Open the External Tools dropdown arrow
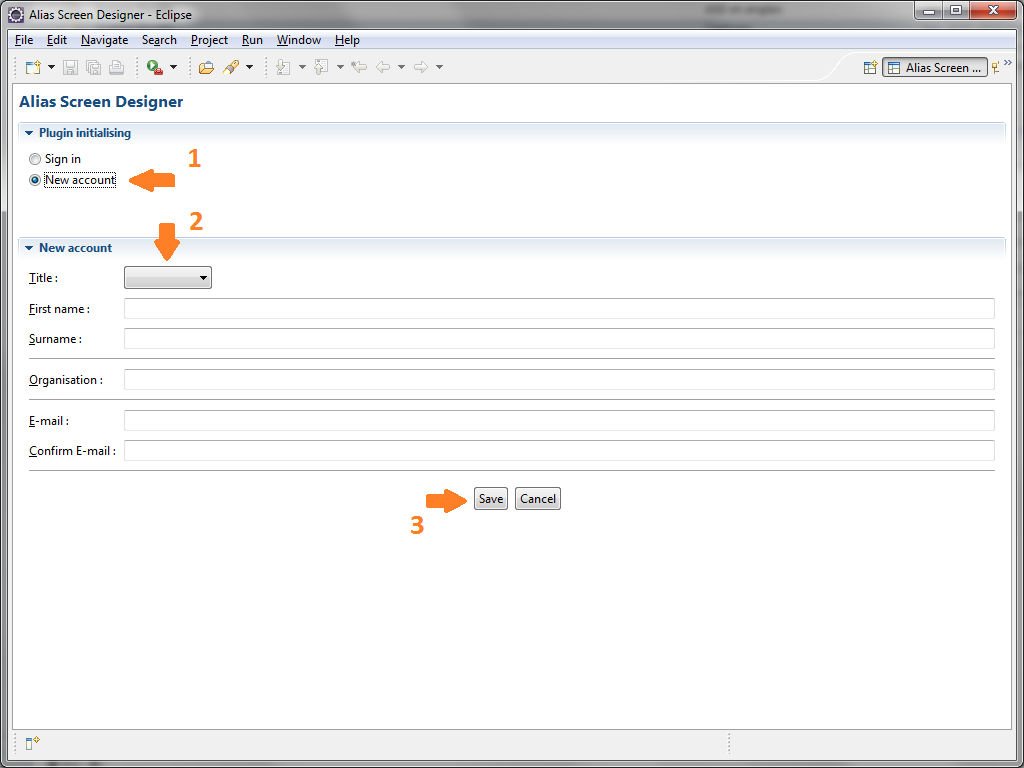This screenshot has height=768, width=1024. coord(173,67)
